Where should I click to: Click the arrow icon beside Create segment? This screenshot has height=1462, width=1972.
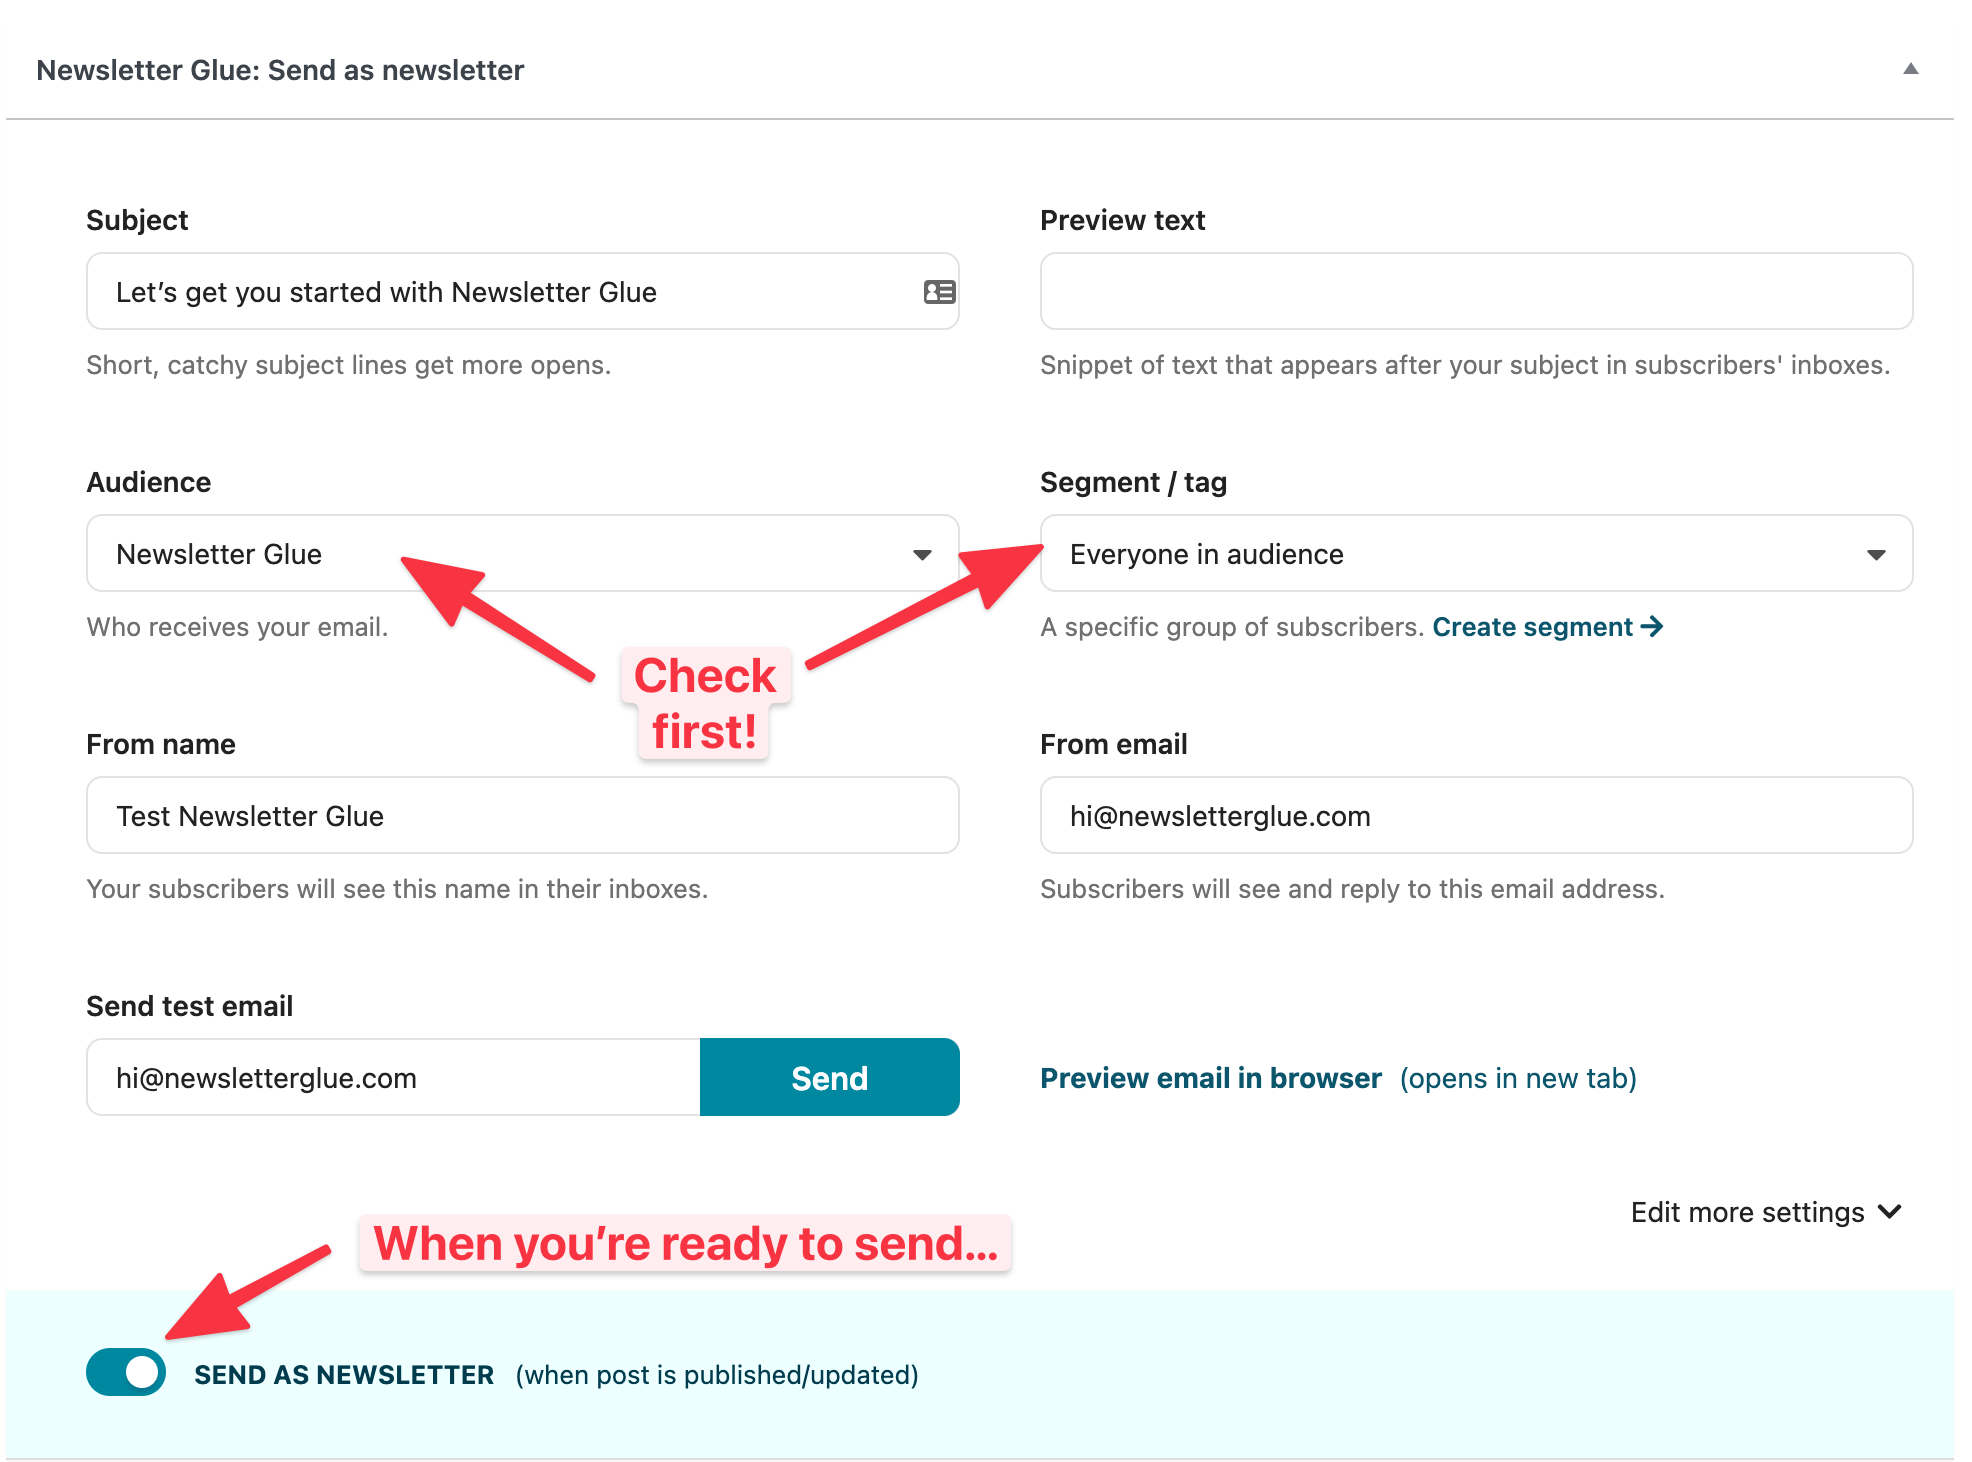coord(1652,627)
